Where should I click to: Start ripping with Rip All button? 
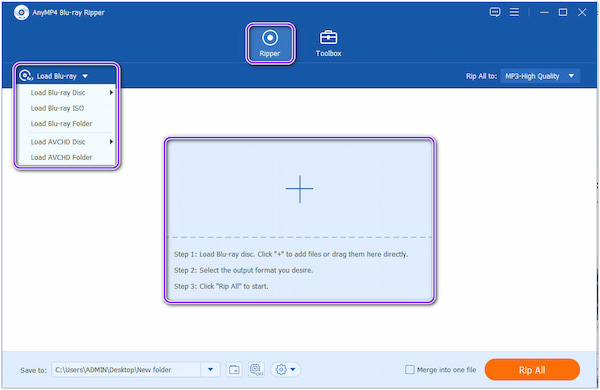coord(532,370)
